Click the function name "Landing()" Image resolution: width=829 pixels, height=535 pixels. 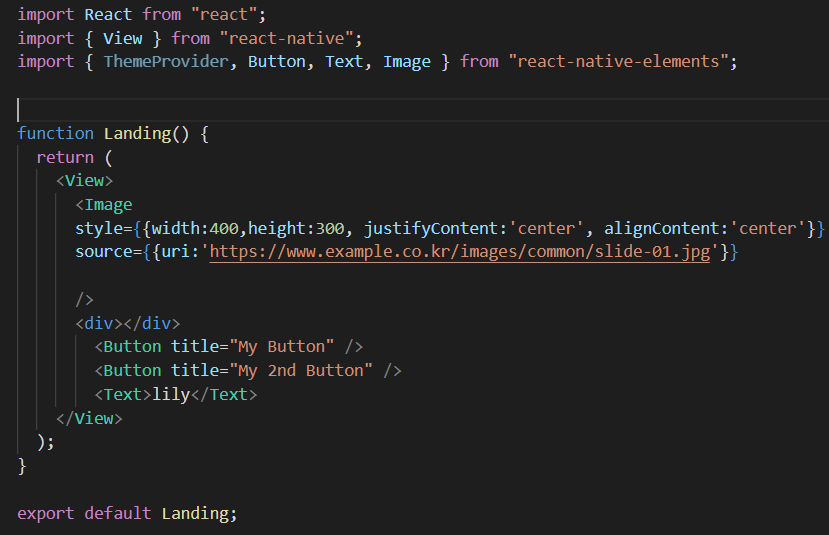(x=146, y=134)
